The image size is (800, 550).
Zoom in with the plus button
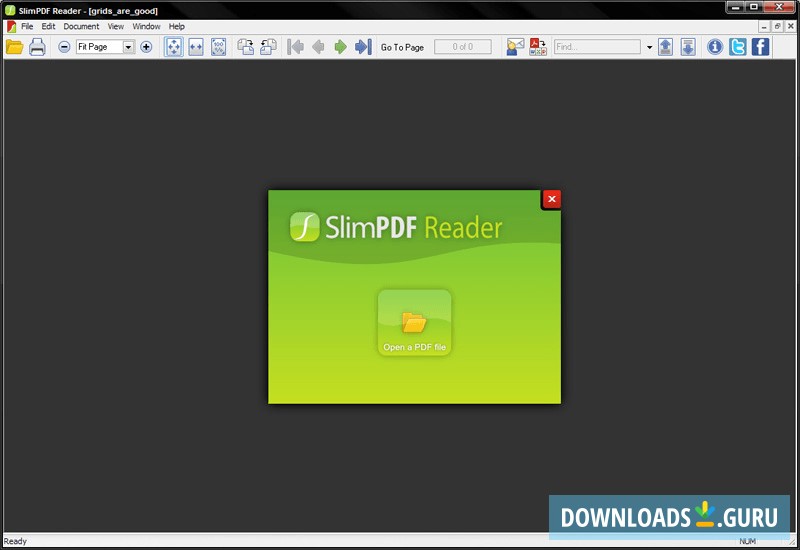[x=146, y=47]
